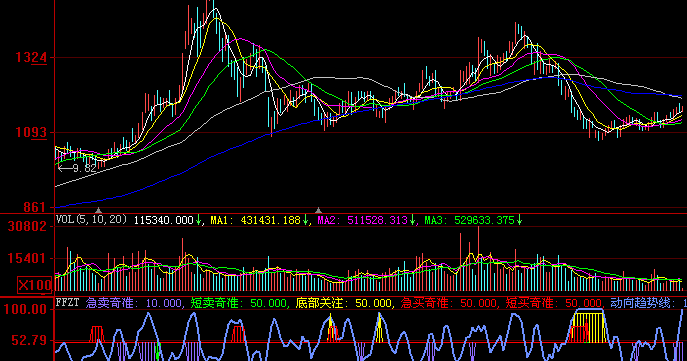Click the MA2: 511528.313 volume readout
Viewport: 687px width, 361px height.
362,220
